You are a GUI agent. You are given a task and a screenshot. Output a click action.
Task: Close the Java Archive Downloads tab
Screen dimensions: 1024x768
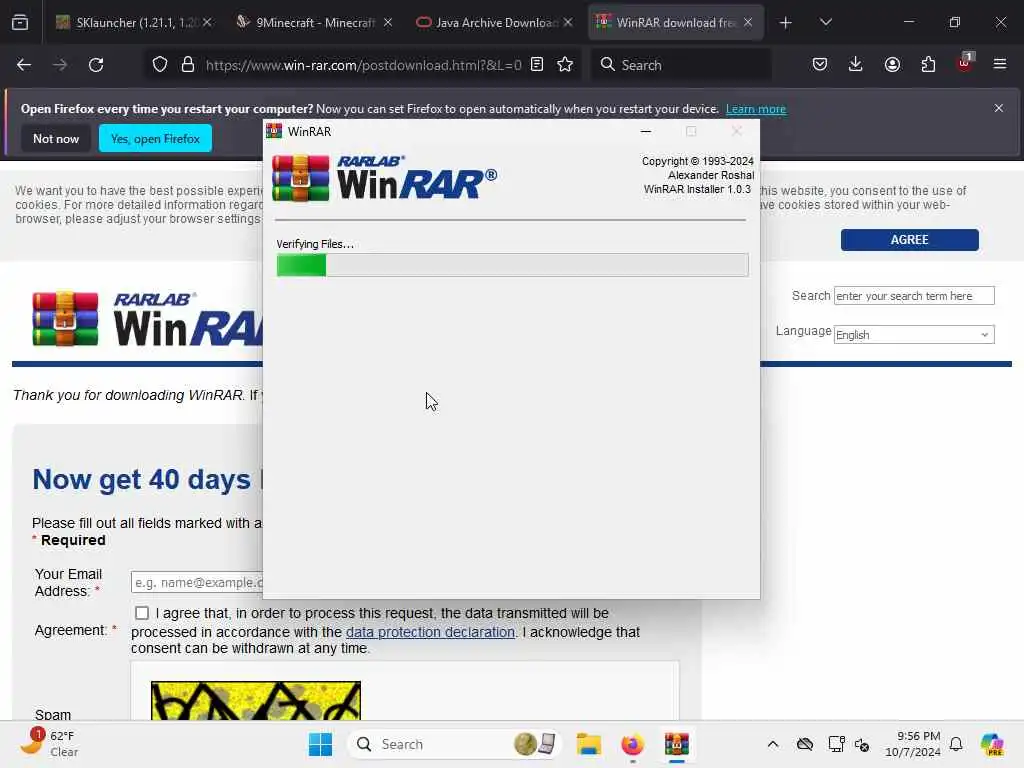click(x=568, y=23)
